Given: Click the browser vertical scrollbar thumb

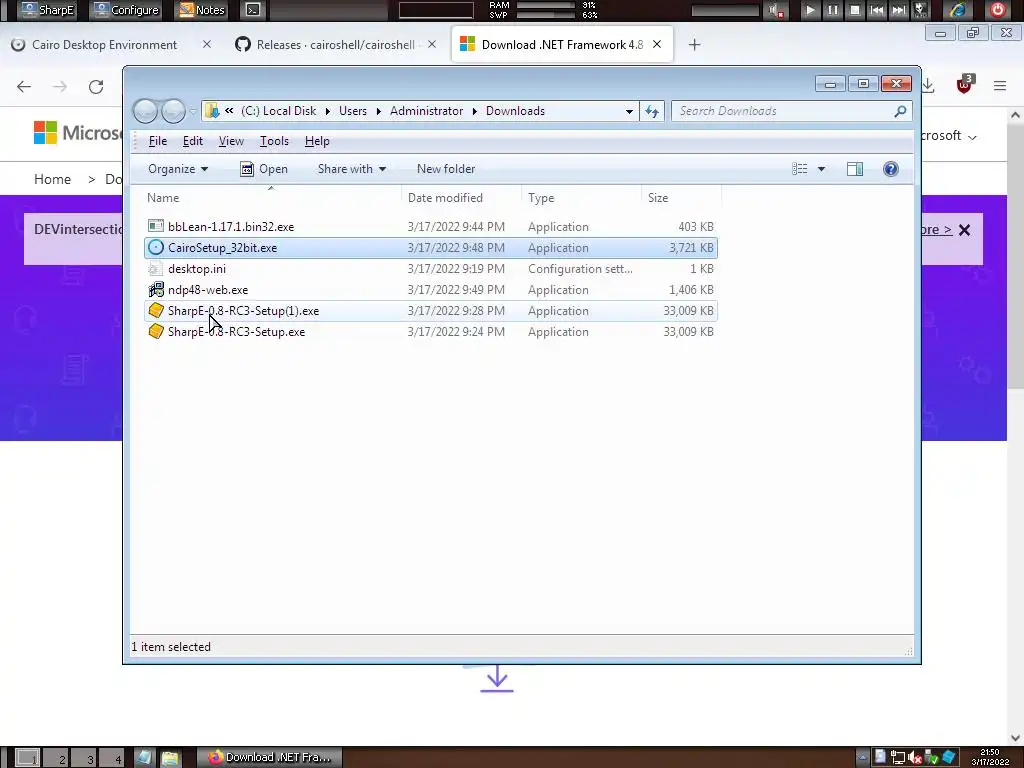Looking at the screenshot, I should tap(1015, 258).
